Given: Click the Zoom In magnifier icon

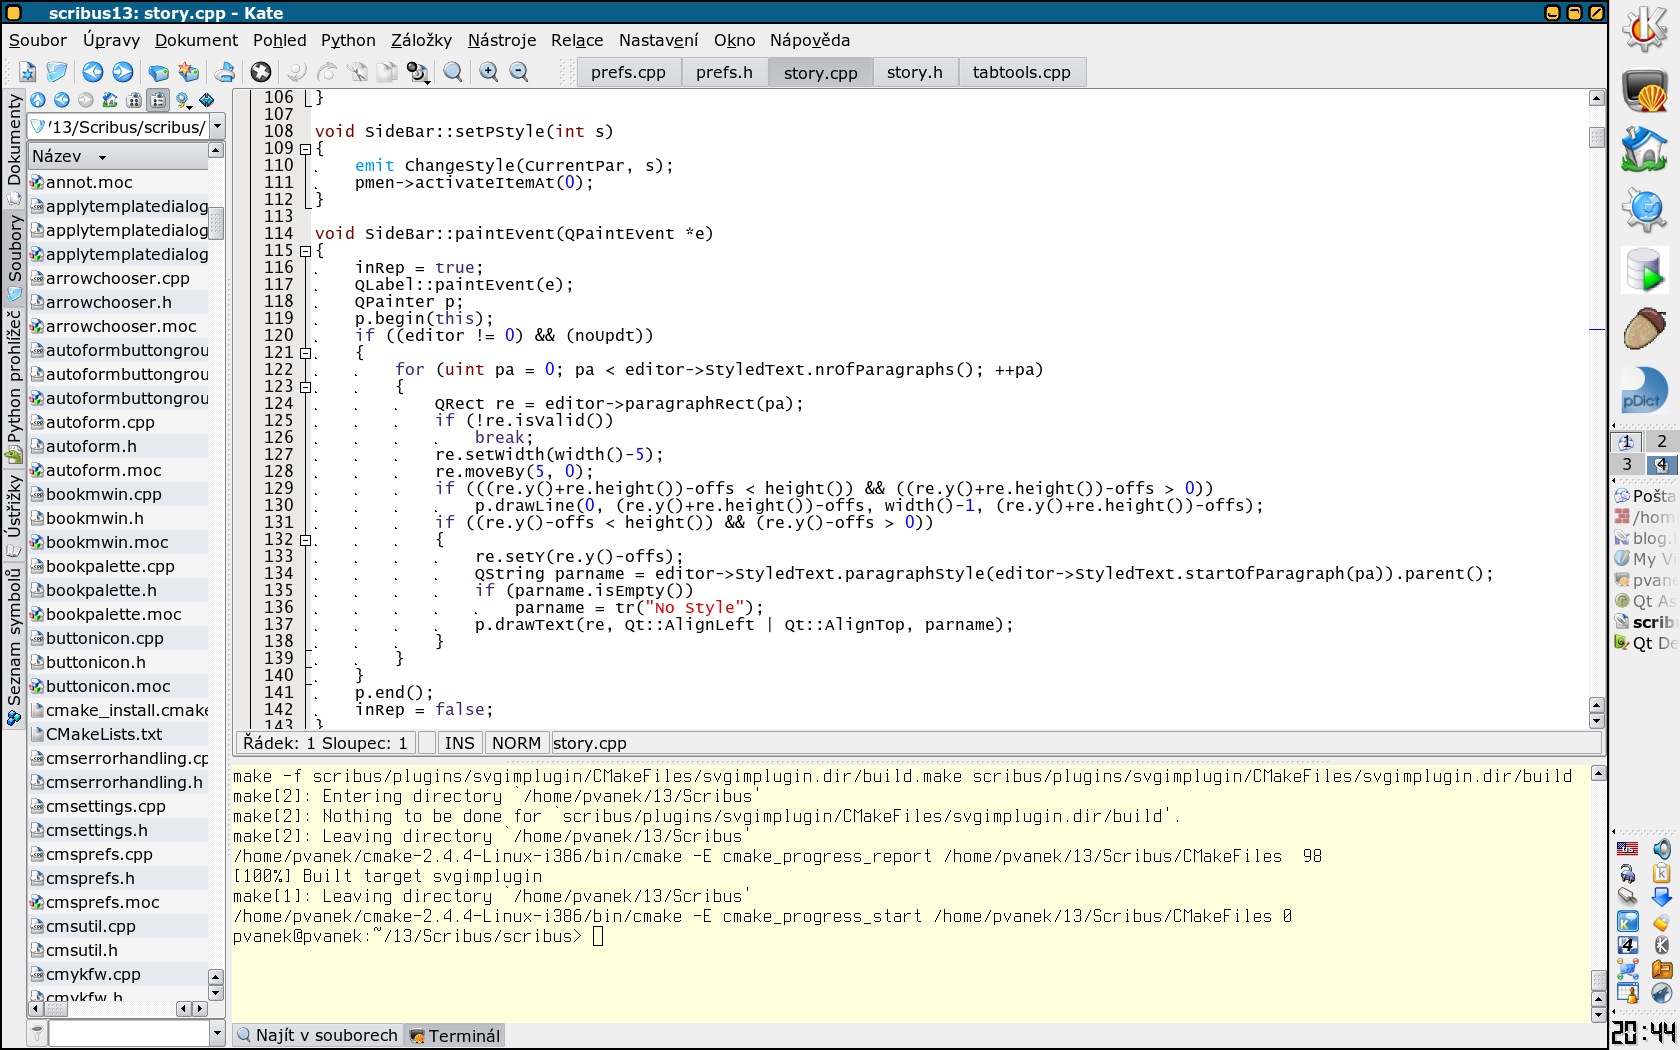Looking at the screenshot, I should (x=489, y=72).
